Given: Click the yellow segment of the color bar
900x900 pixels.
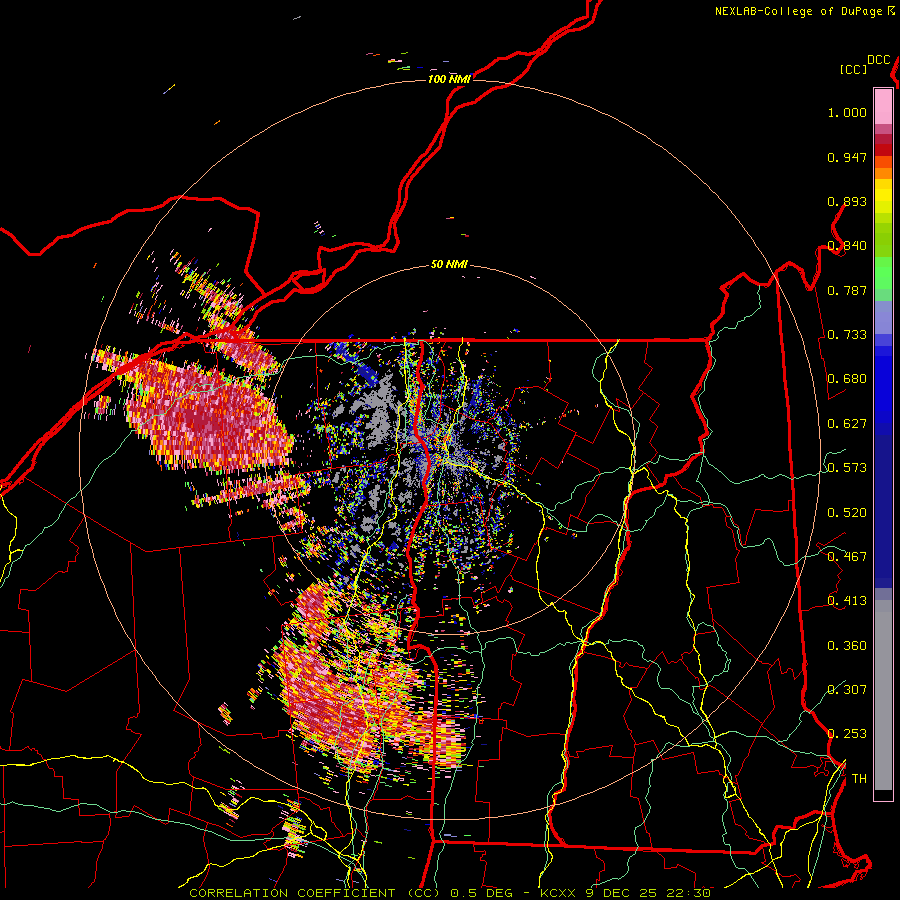Looking at the screenshot, I should tap(883, 196).
